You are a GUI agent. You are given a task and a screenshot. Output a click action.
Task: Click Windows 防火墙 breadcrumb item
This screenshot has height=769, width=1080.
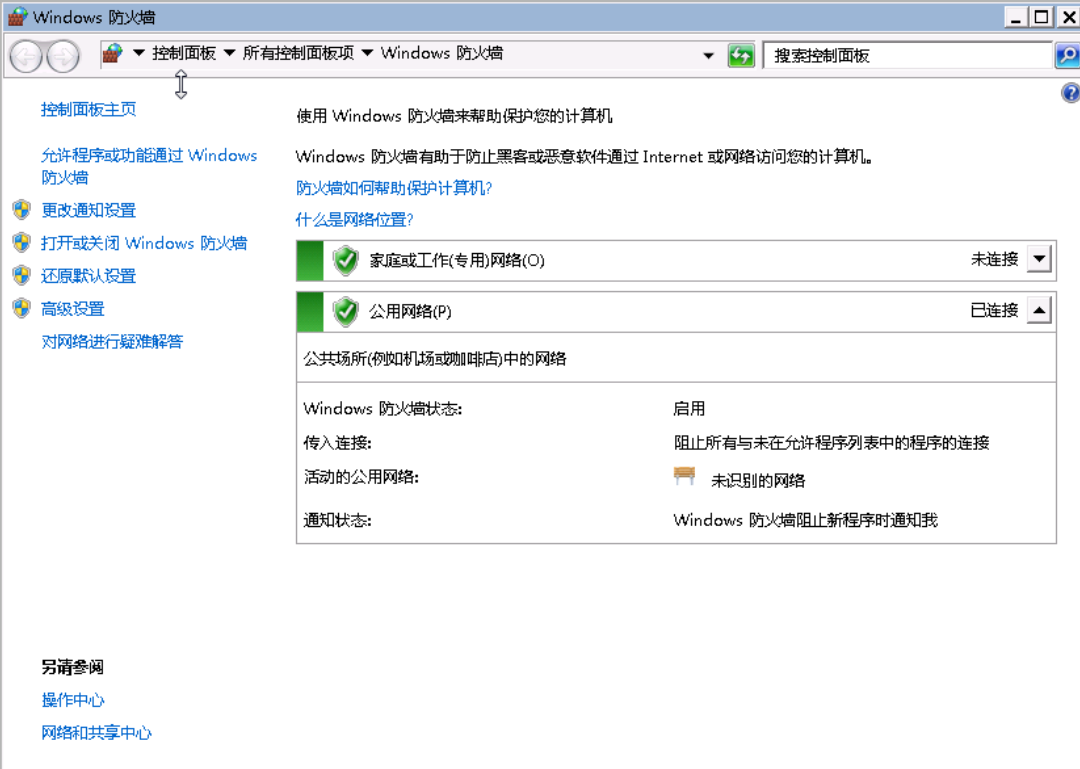click(x=442, y=53)
